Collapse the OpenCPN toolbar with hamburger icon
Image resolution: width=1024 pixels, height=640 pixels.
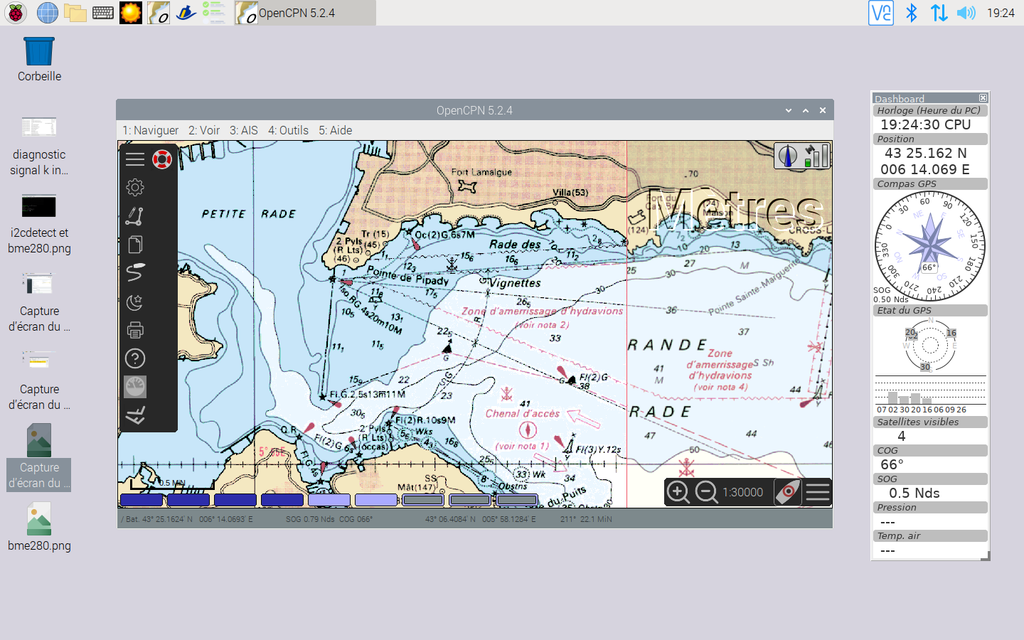[x=135, y=159]
